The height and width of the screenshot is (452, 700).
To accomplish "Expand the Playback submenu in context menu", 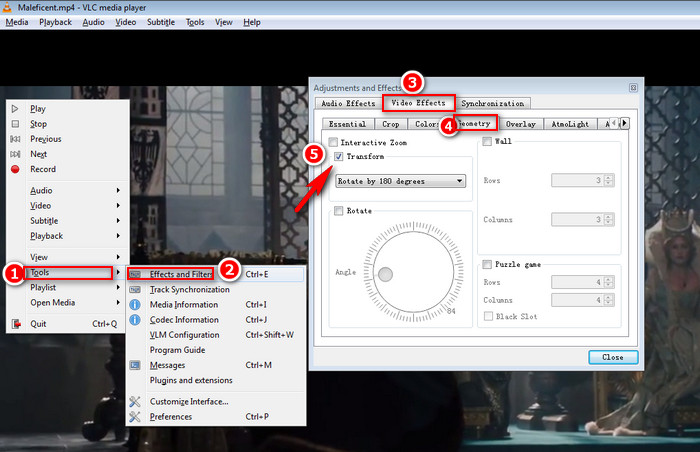I will tap(68, 236).
